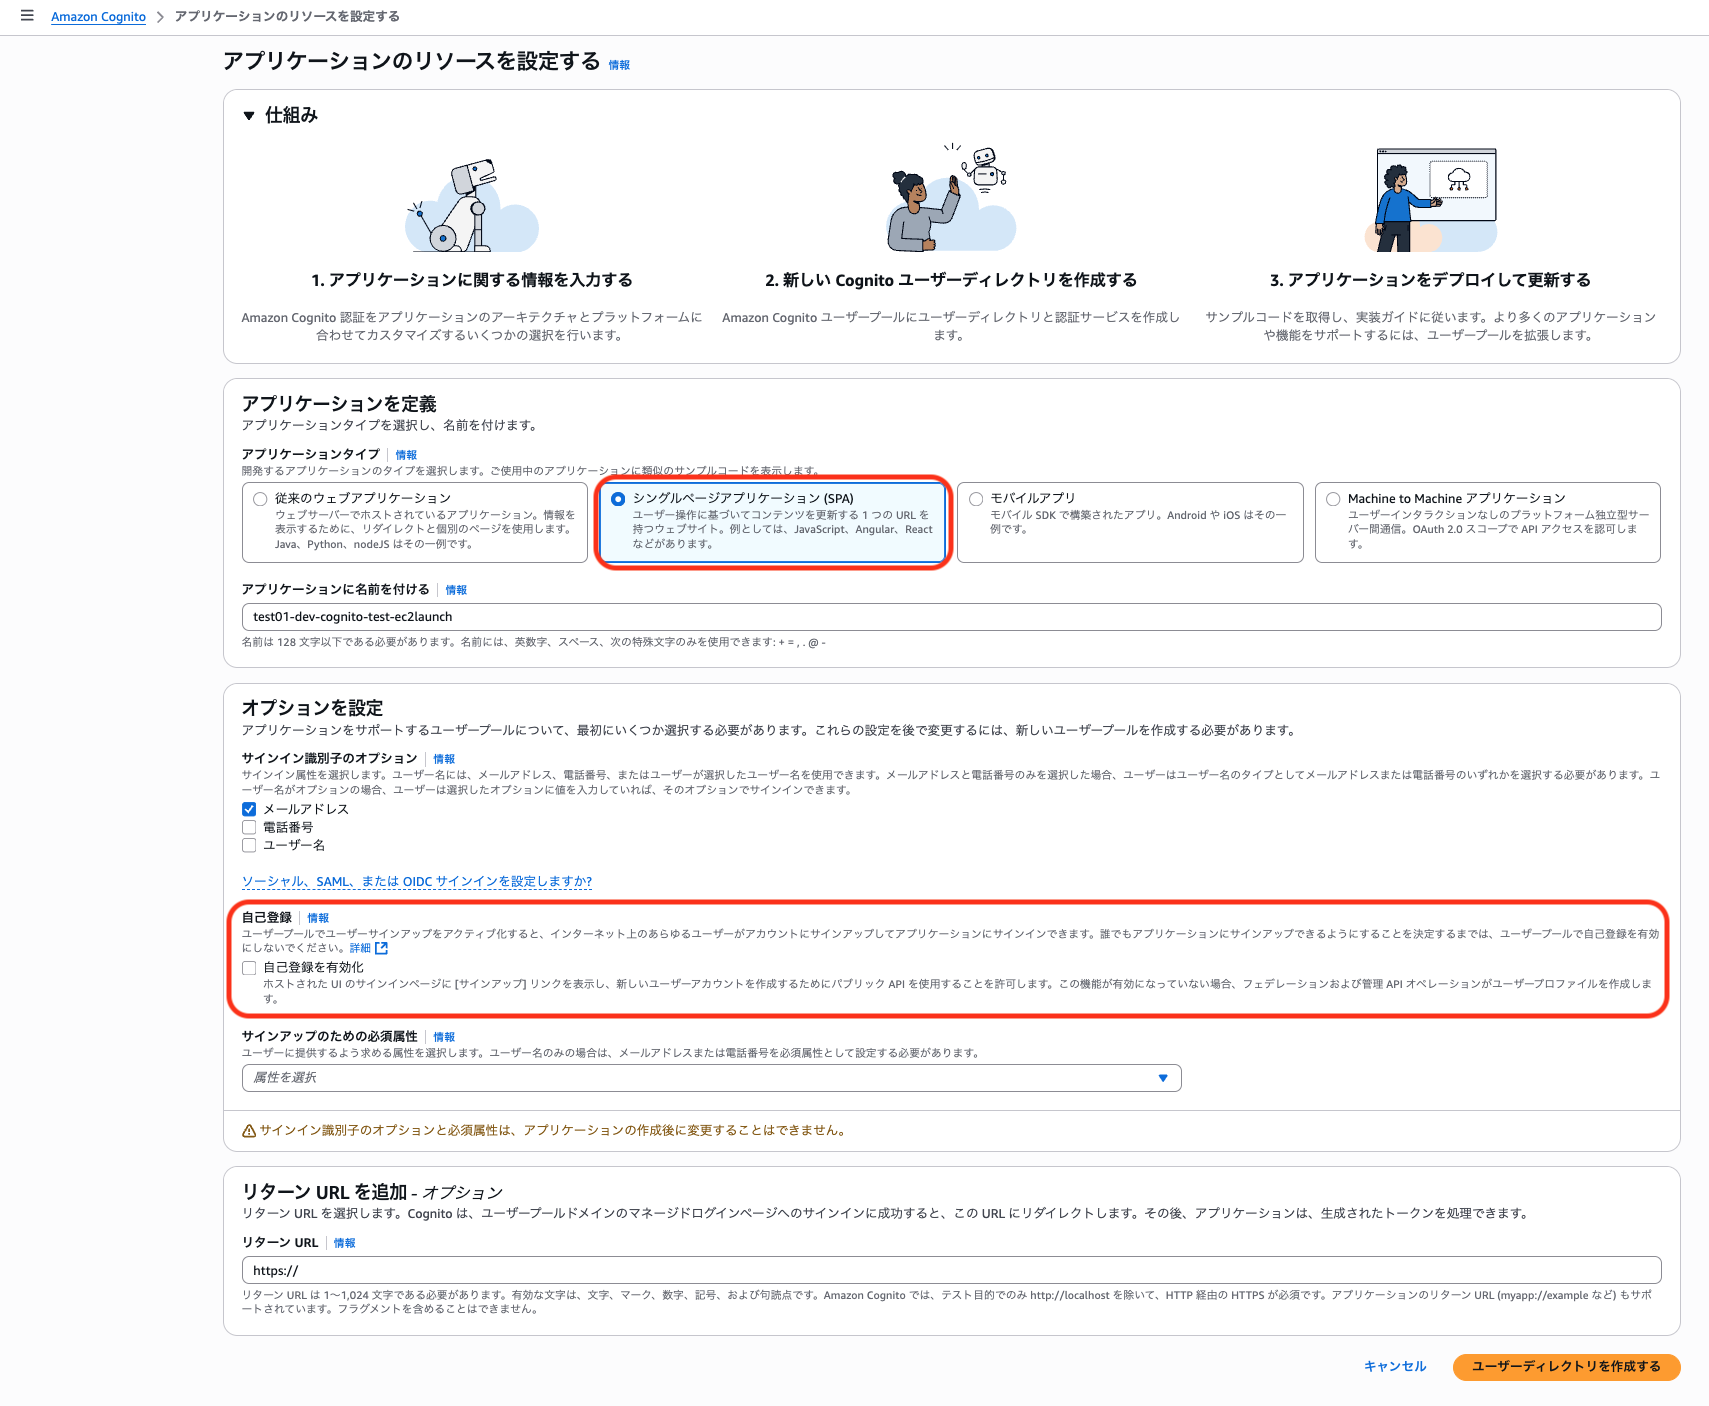Open 情報 link beside アプリケーションに名前を付ける
The height and width of the screenshot is (1406, 1709).
456,590
